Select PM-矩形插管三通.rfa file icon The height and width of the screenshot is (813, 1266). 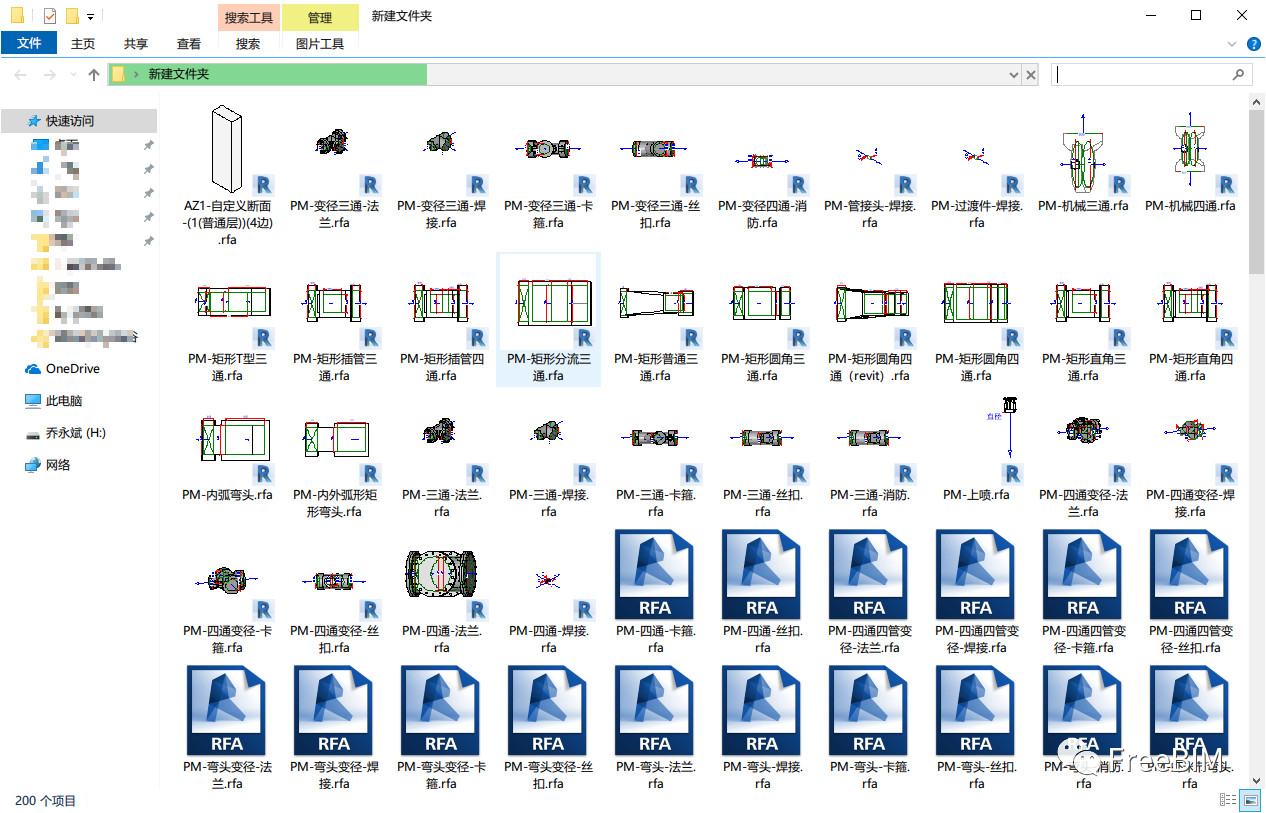click(334, 302)
